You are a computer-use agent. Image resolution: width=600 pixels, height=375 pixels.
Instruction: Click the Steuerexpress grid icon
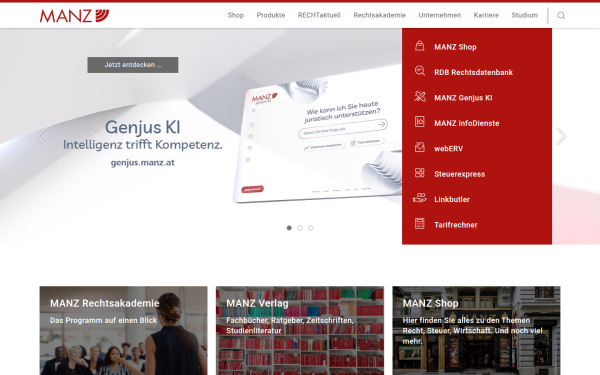(420, 173)
